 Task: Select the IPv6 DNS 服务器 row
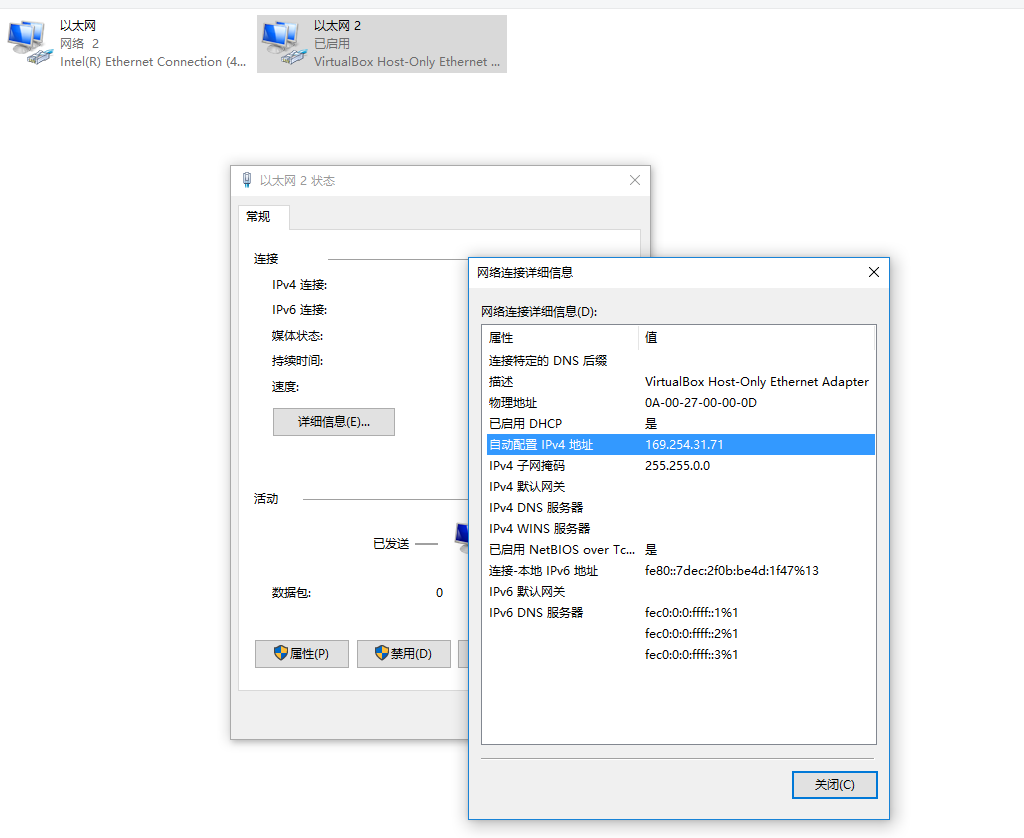(680, 613)
